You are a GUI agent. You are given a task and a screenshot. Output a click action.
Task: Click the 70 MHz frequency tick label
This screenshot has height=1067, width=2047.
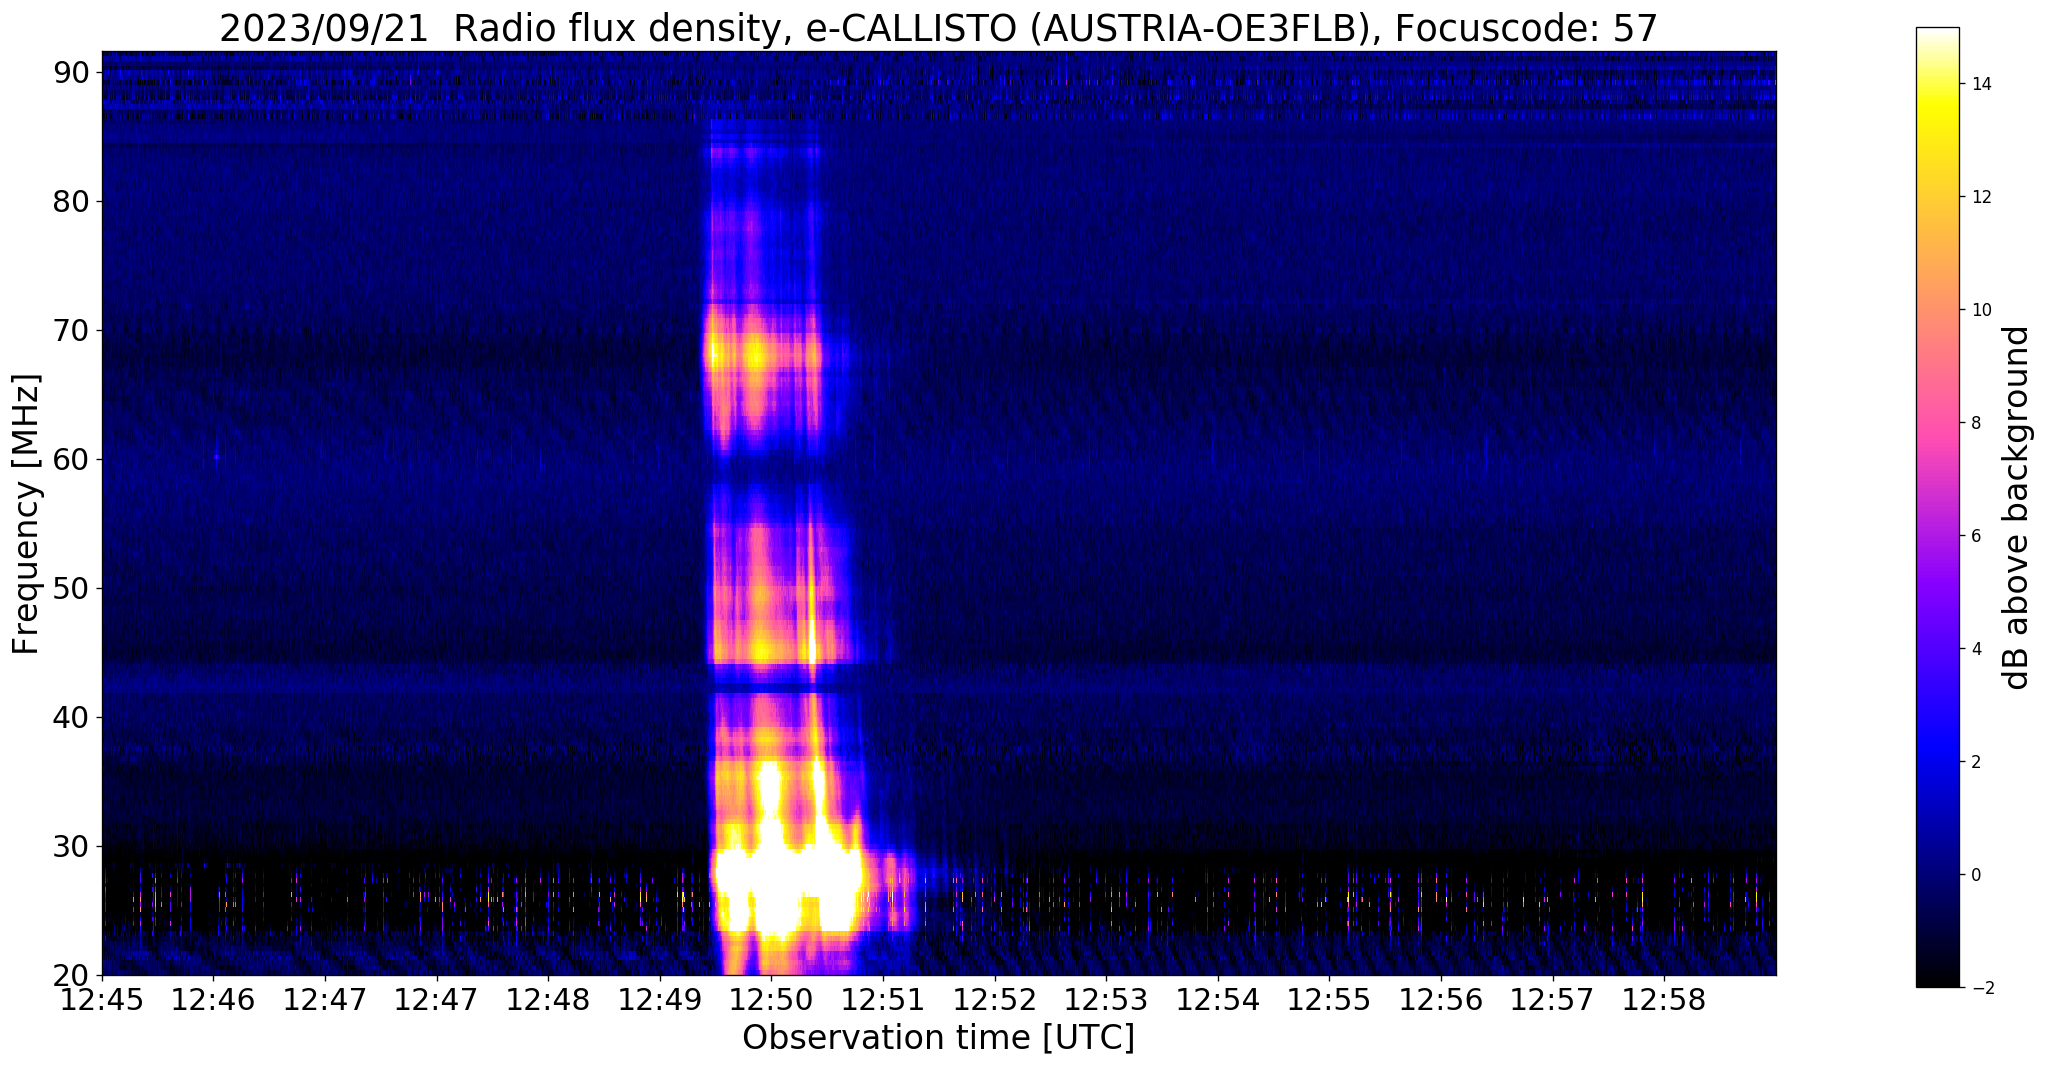coord(70,330)
